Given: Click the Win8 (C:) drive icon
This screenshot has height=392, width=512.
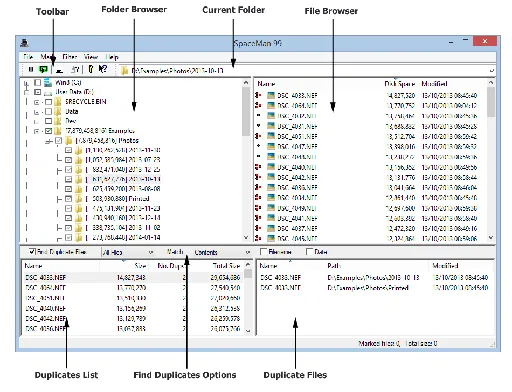Looking at the screenshot, I should click(x=48, y=82).
